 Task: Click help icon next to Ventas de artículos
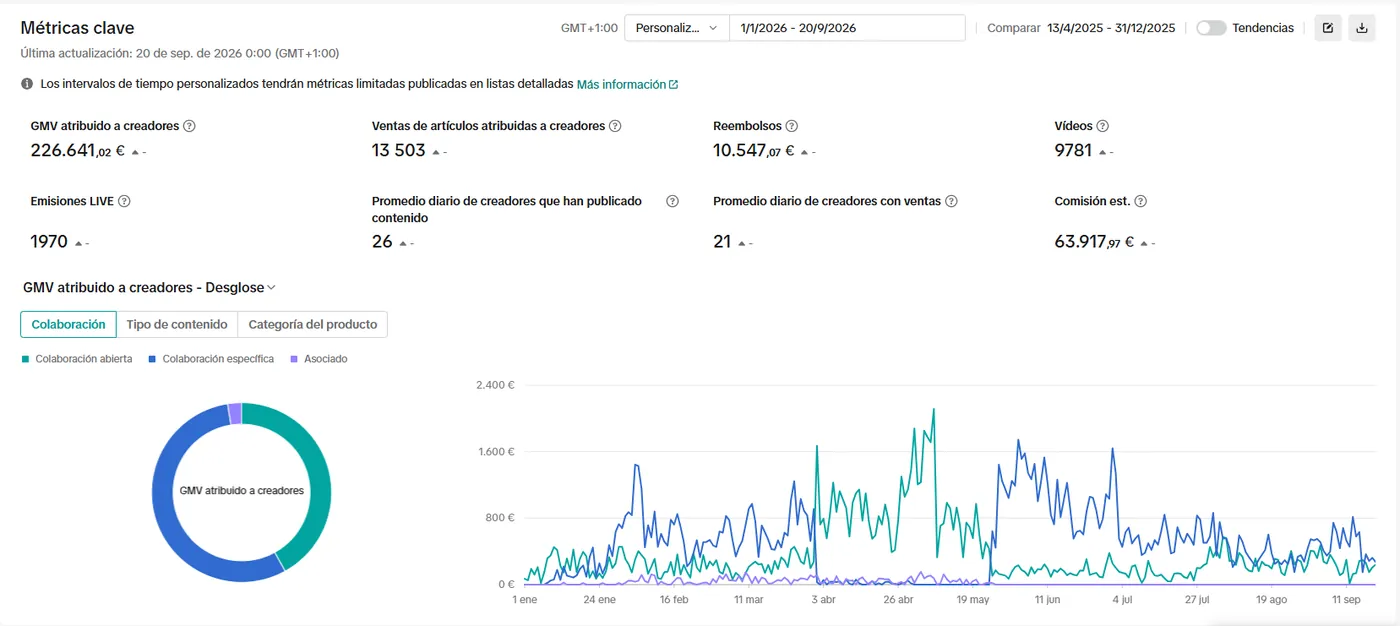616,126
